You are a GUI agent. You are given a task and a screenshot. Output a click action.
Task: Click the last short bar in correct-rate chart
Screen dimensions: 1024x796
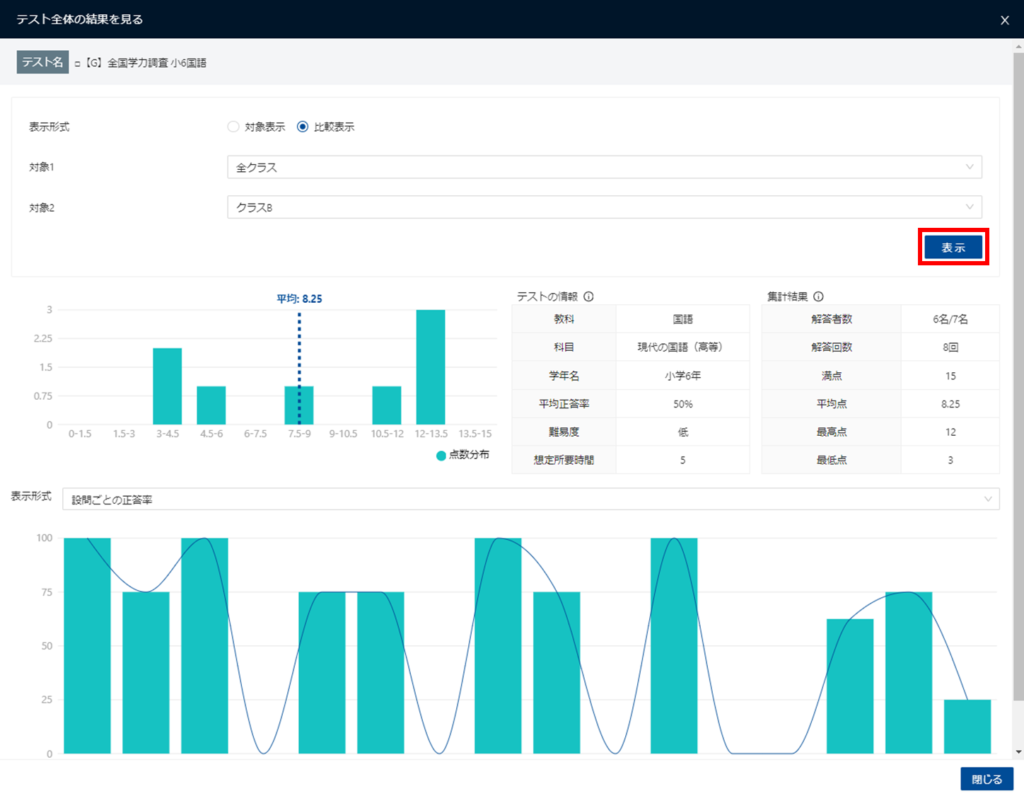pyautogui.click(x=967, y=727)
